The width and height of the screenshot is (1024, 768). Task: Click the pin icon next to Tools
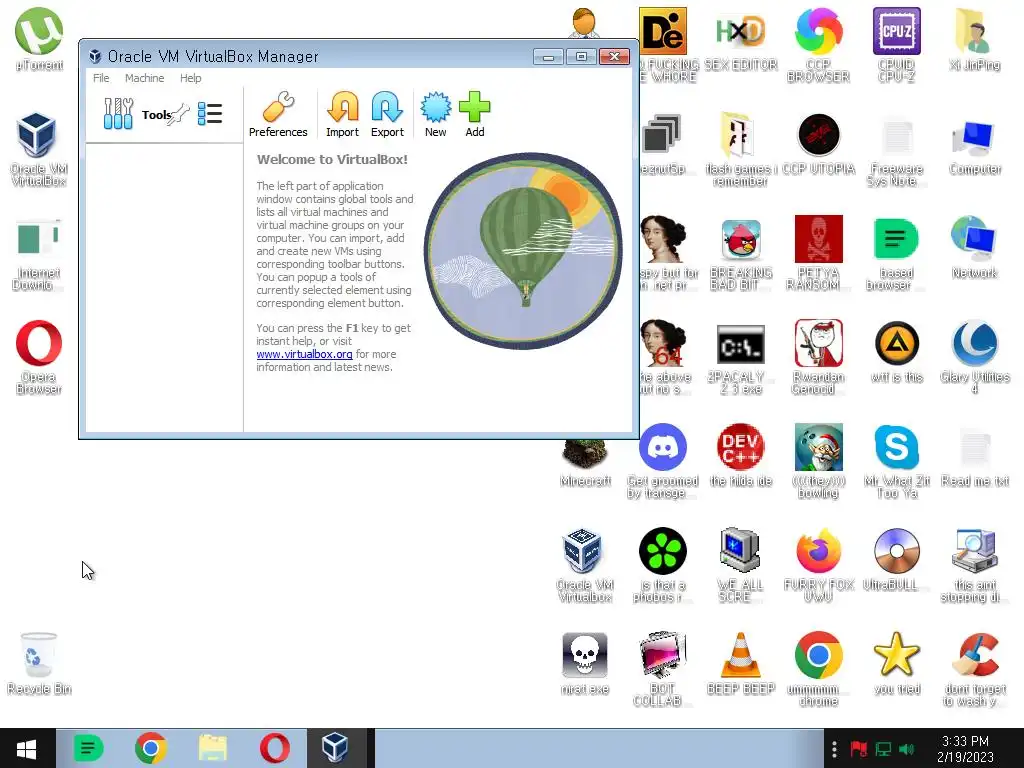pyautogui.click(x=178, y=115)
